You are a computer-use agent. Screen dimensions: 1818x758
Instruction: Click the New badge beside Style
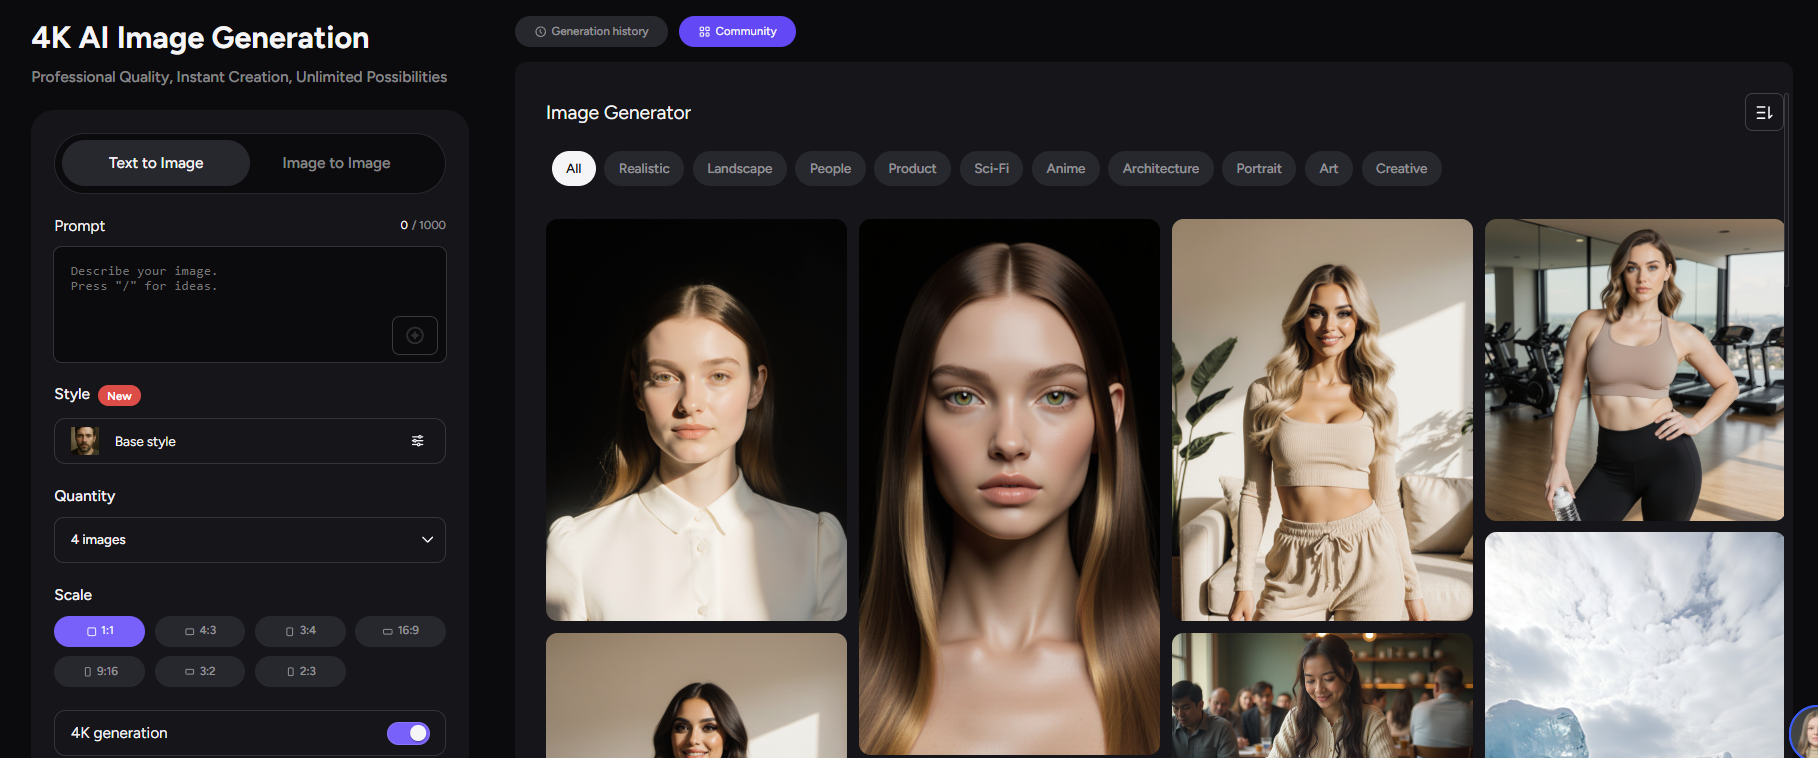(119, 396)
